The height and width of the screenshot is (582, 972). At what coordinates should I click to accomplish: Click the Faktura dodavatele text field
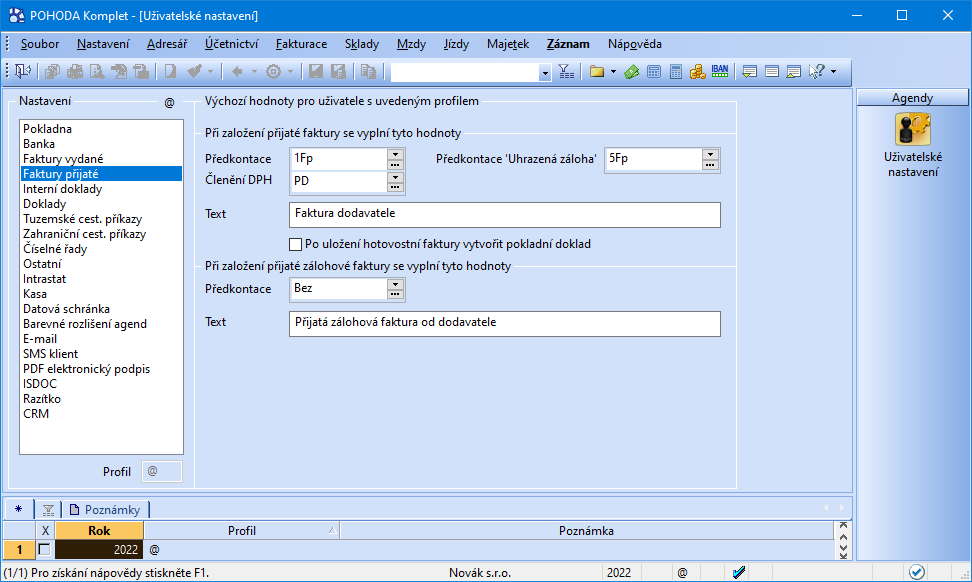(505, 214)
